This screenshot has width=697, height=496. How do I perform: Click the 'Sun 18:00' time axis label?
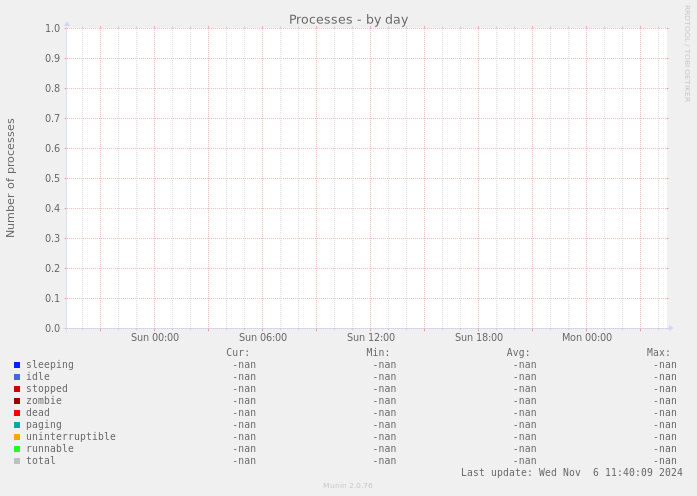[x=479, y=337]
